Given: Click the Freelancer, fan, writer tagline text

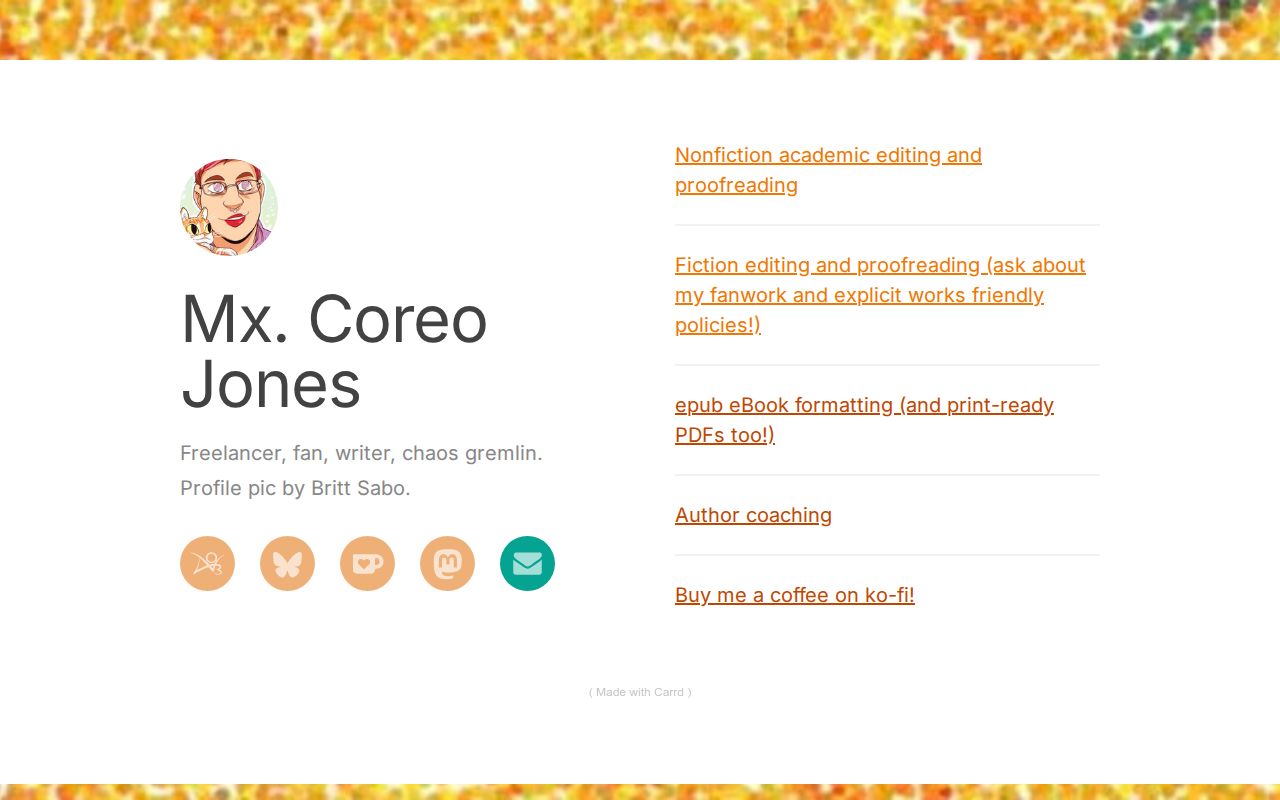Looking at the screenshot, I should point(361,453).
